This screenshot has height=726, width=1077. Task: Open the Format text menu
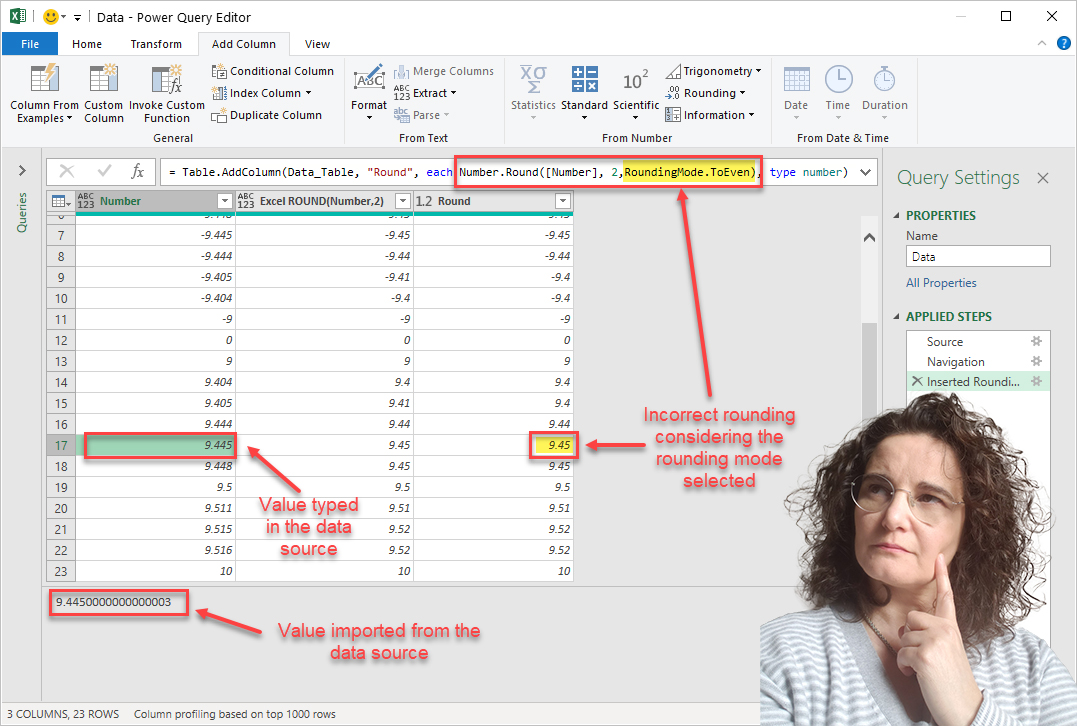[x=369, y=93]
